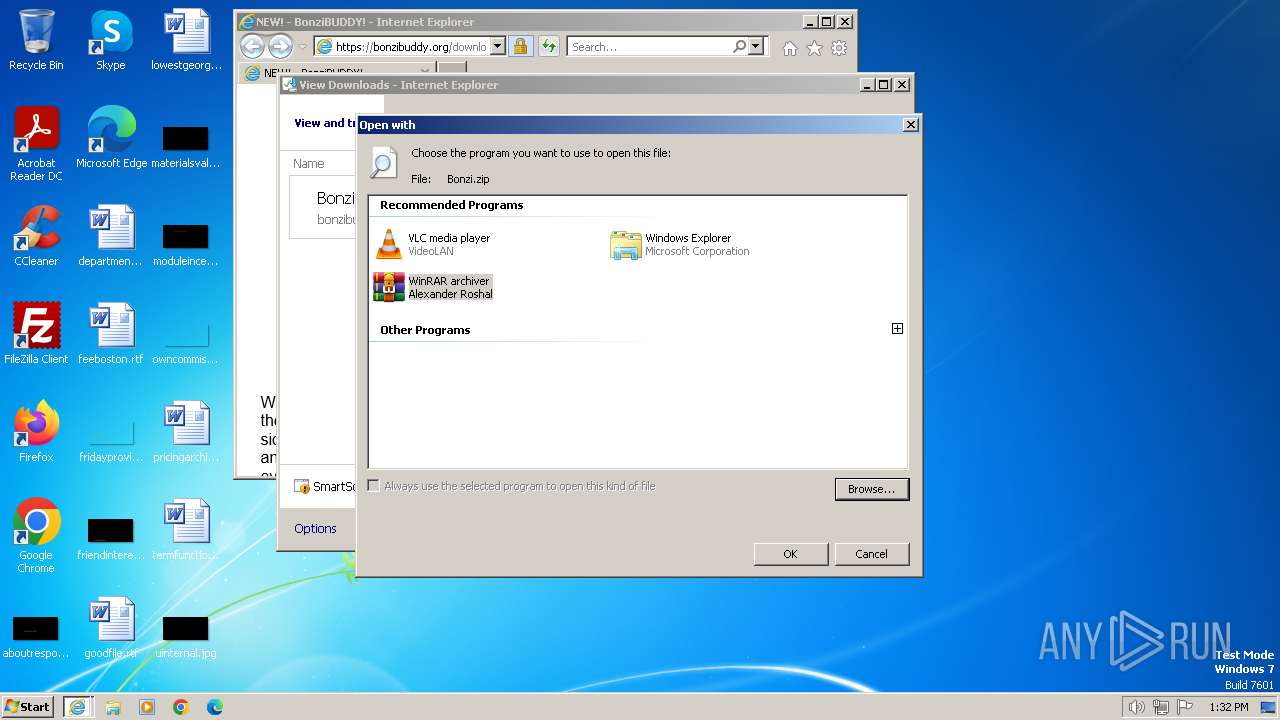Expand the Other Programs section
Viewport: 1280px width, 720px height.
point(897,329)
